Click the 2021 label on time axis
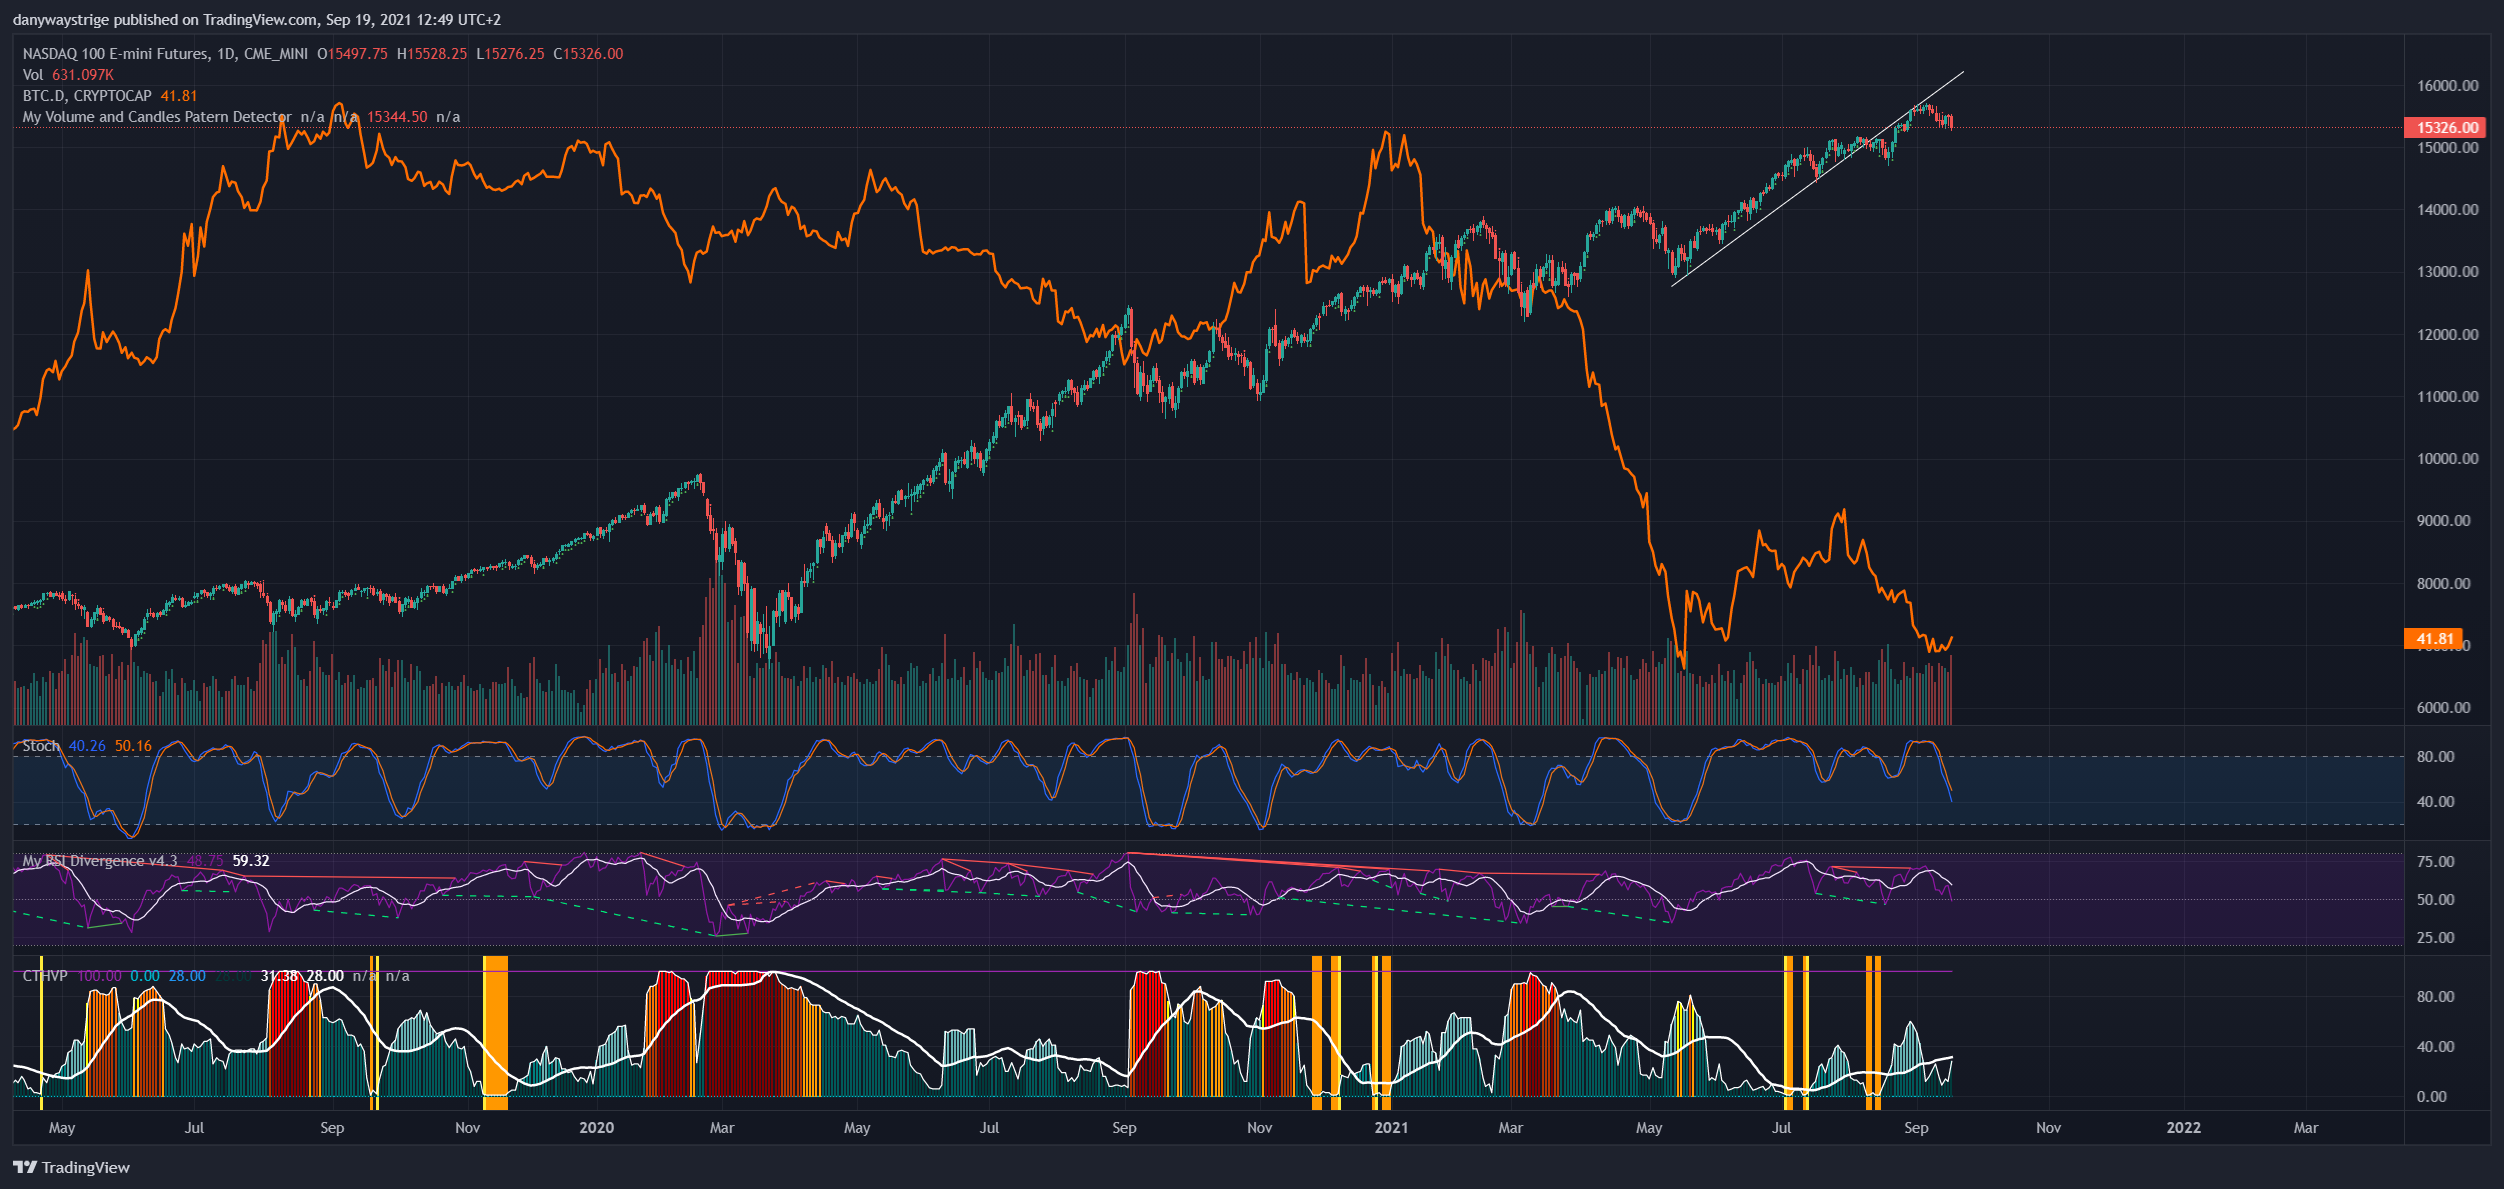 point(1391,1128)
